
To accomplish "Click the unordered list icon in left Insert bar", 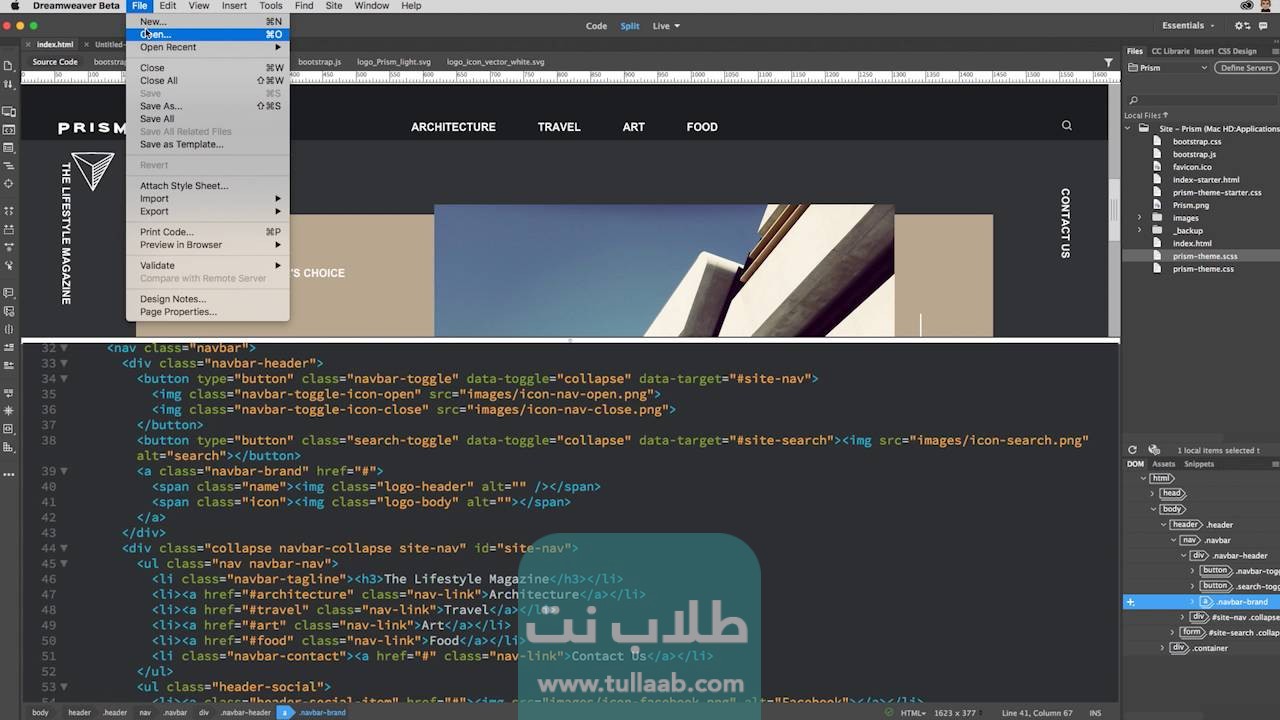I will coord(10,165).
